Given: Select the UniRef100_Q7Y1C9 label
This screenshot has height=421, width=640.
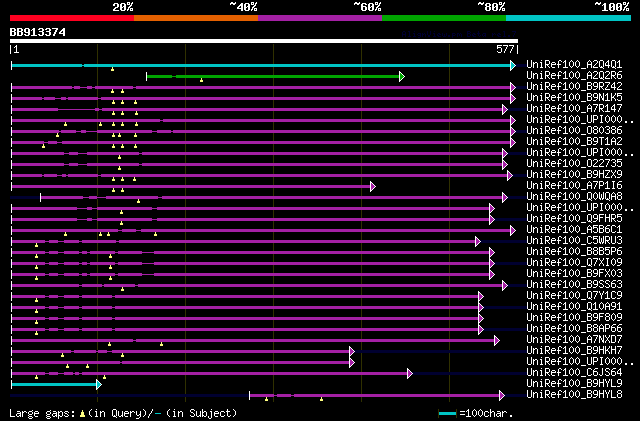Looking at the screenshot, I should point(574,296).
